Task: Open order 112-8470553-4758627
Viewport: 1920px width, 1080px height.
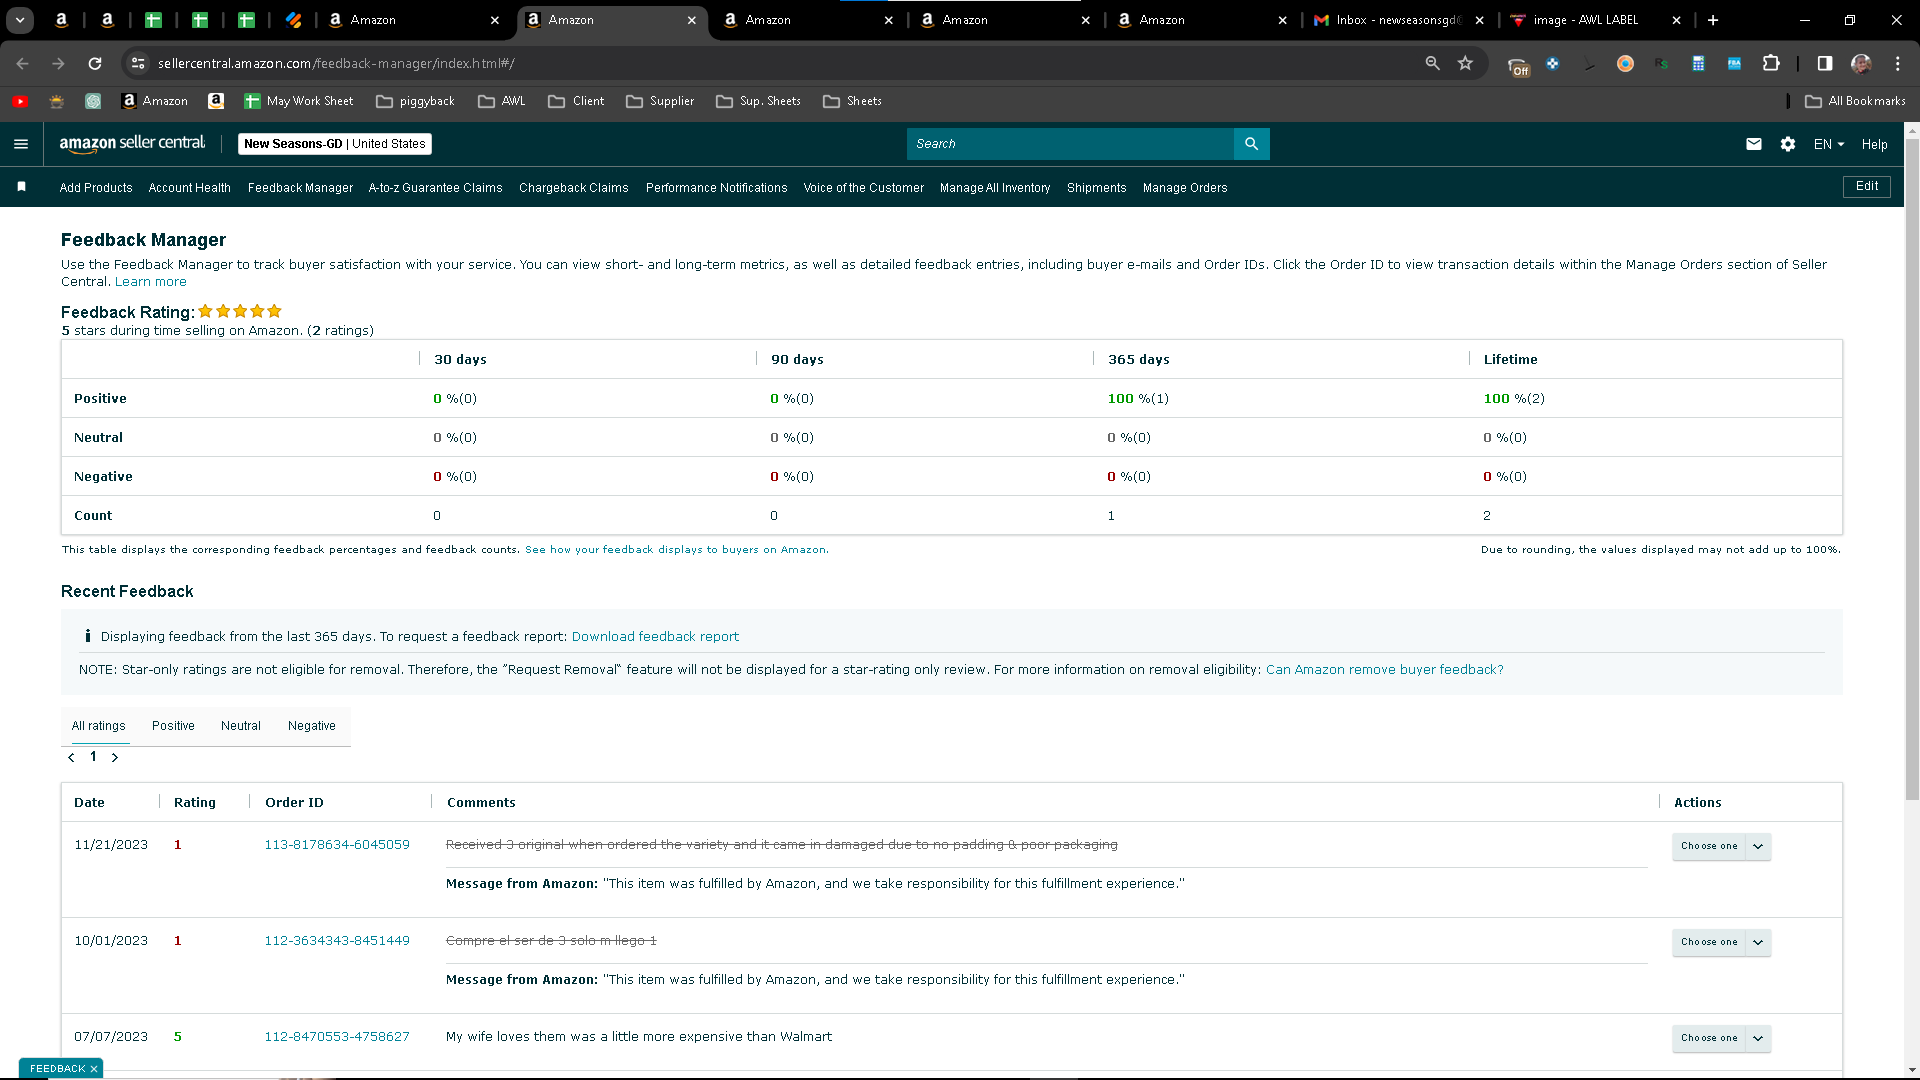Action: coord(337,1037)
